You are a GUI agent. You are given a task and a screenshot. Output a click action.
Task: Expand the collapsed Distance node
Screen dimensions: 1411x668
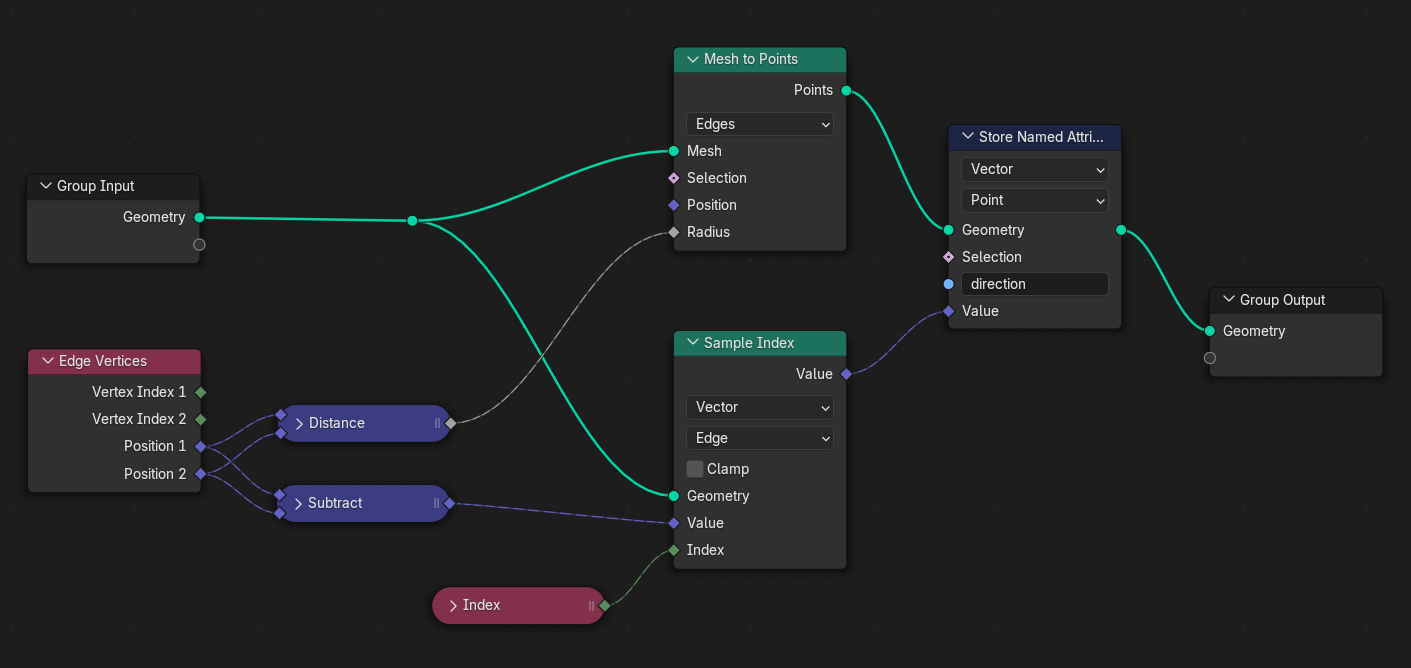pos(298,423)
